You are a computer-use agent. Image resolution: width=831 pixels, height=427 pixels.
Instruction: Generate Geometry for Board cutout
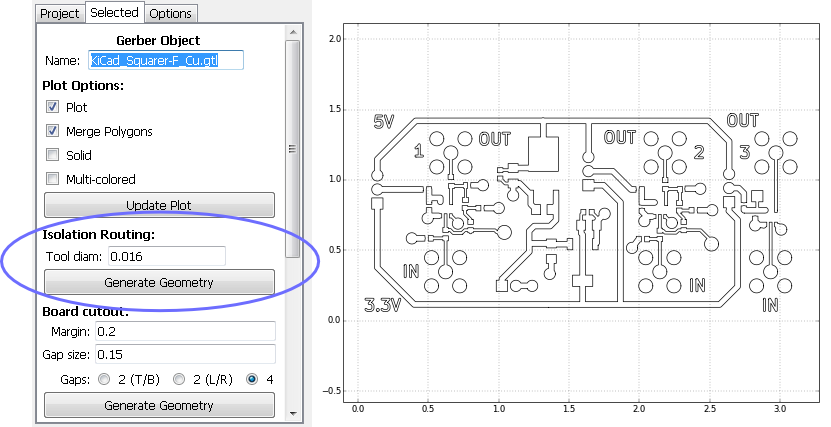[x=159, y=405]
